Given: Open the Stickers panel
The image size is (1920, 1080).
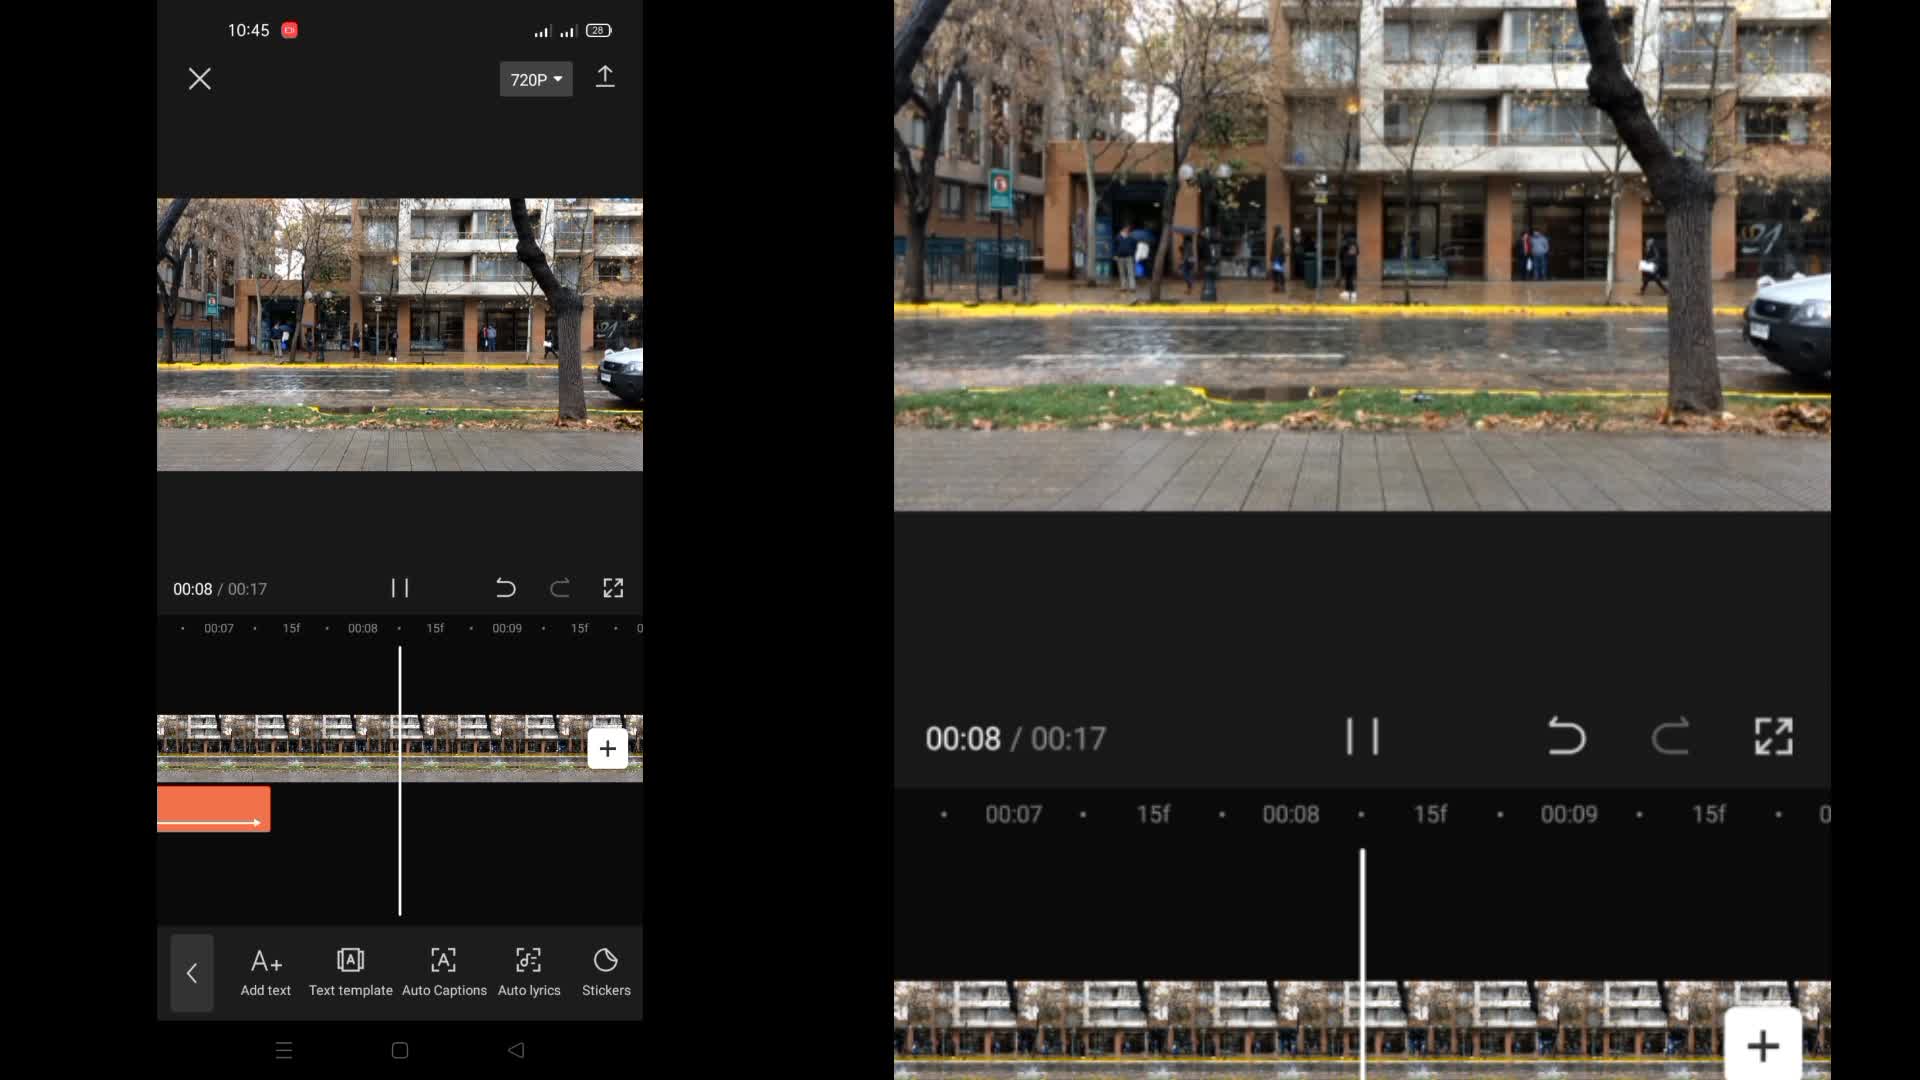Looking at the screenshot, I should coord(606,972).
